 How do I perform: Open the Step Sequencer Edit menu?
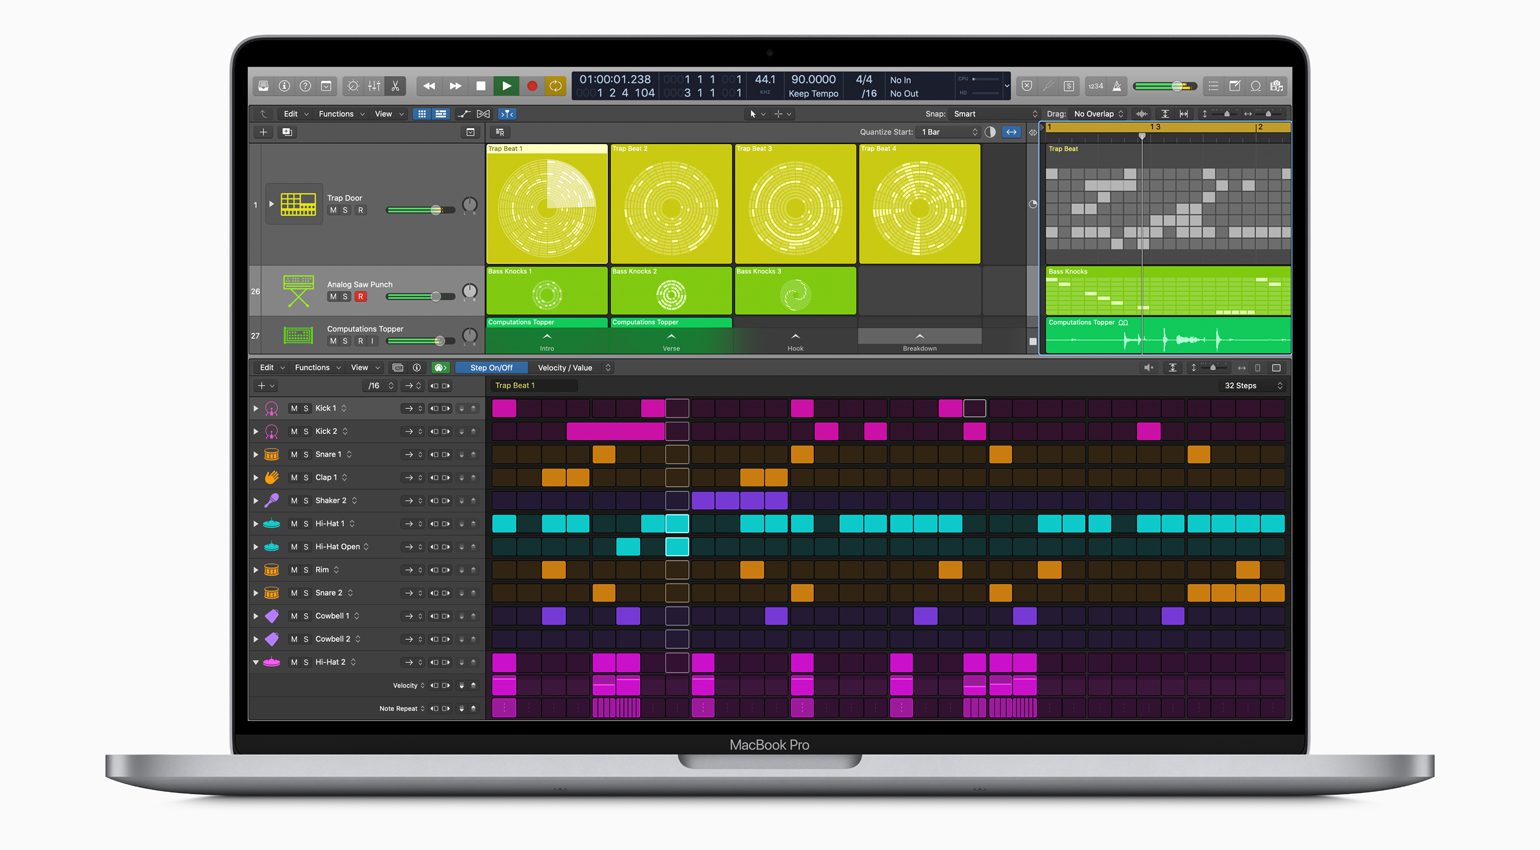tap(271, 368)
